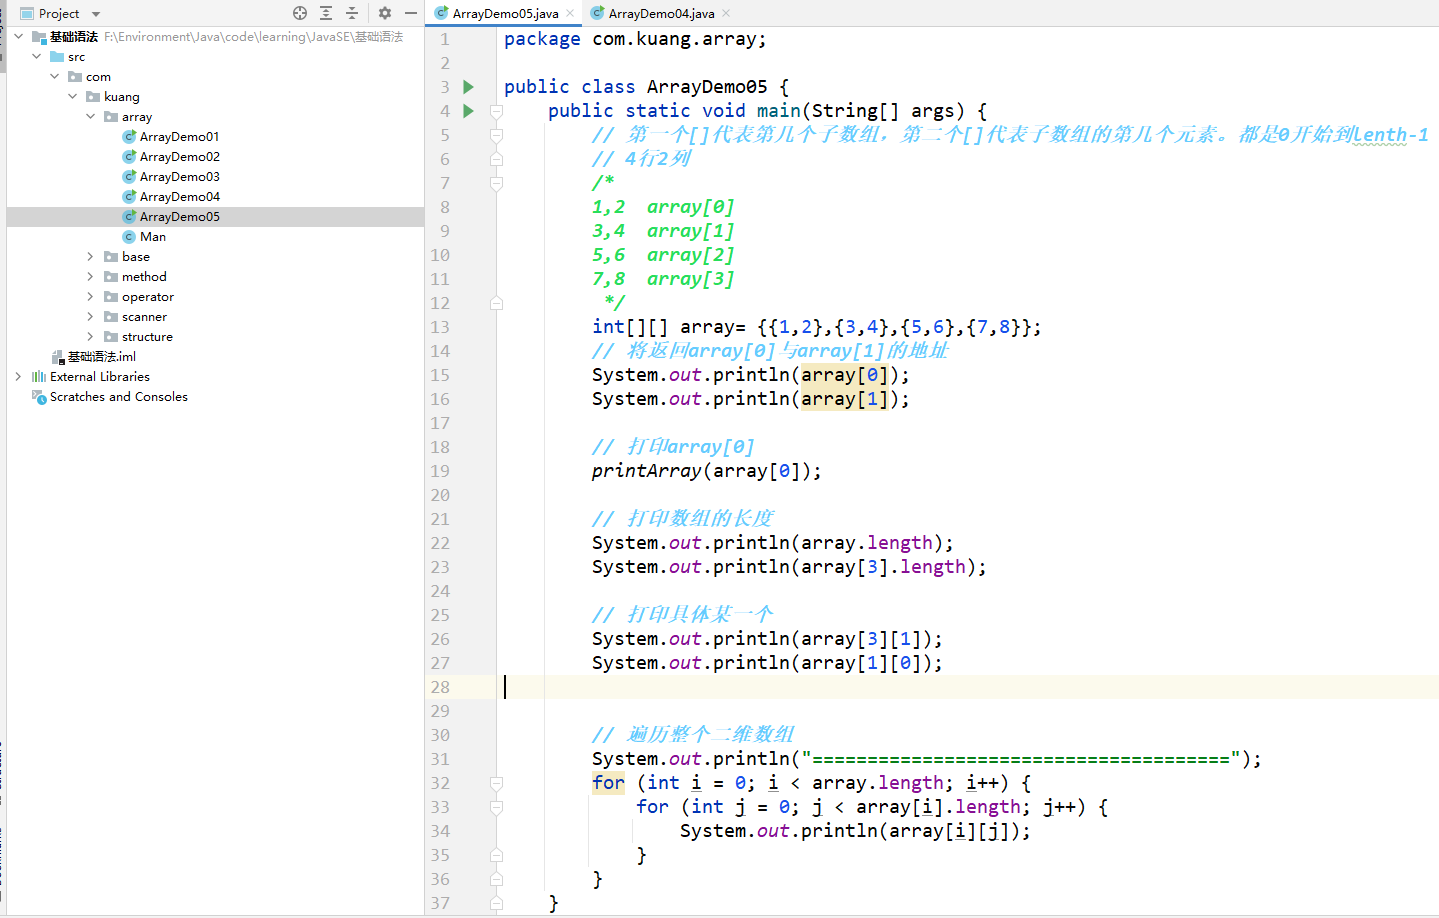This screenshot has height=918, width=1439.
Task: Fold the comment marker on line 6
Action: (x=496, y=159)
